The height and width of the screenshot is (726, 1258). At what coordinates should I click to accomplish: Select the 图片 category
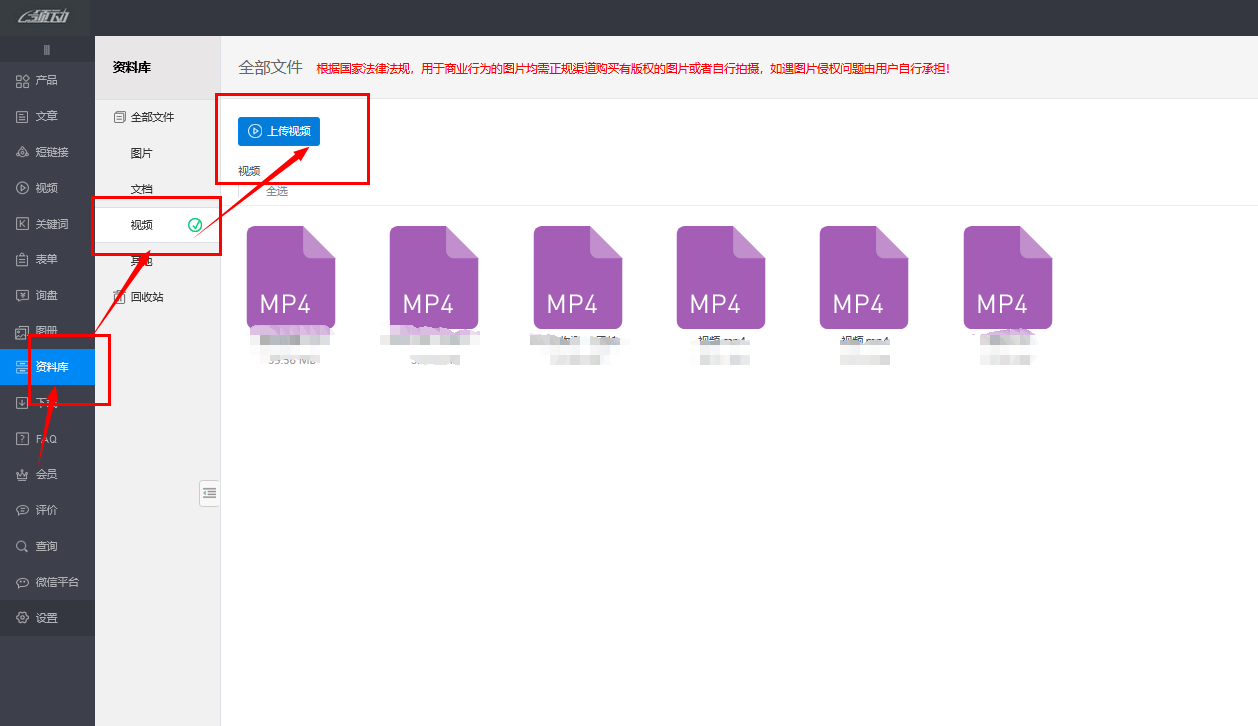coord(141,153)
